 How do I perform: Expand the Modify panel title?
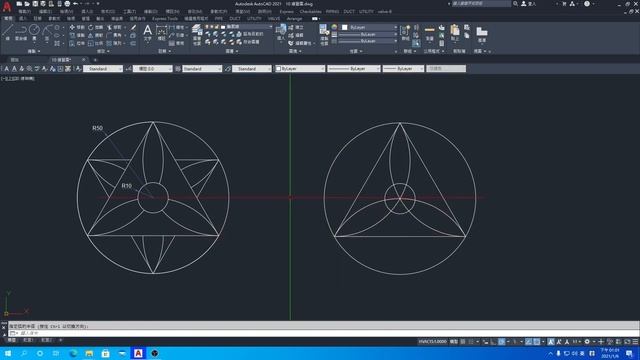click(103, 51)
